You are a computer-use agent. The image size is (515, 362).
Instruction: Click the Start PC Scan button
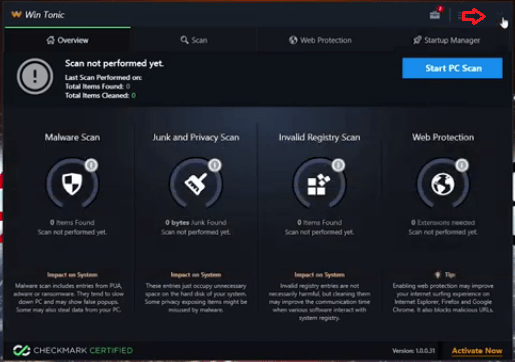[452, 68]
